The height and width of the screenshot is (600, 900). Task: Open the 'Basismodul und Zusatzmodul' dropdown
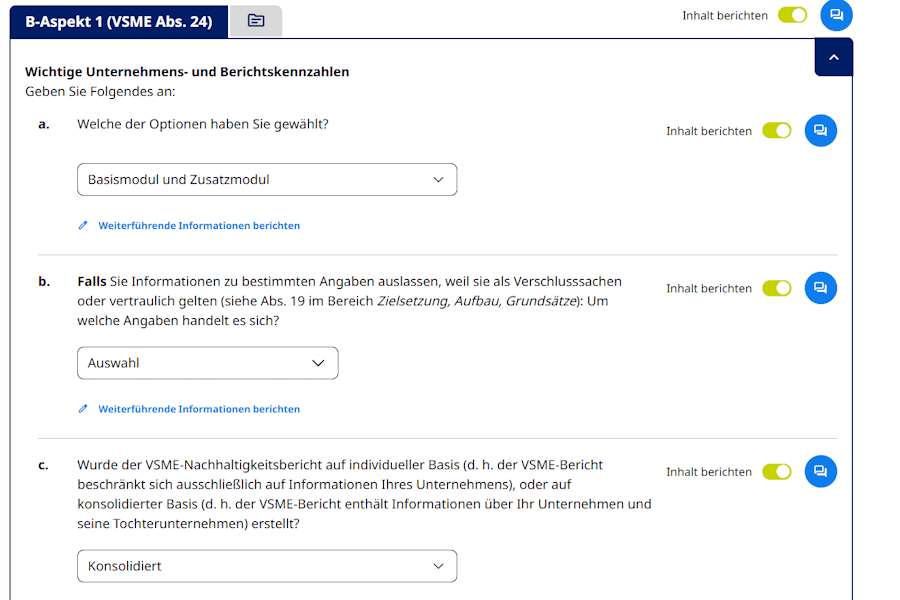267,180
